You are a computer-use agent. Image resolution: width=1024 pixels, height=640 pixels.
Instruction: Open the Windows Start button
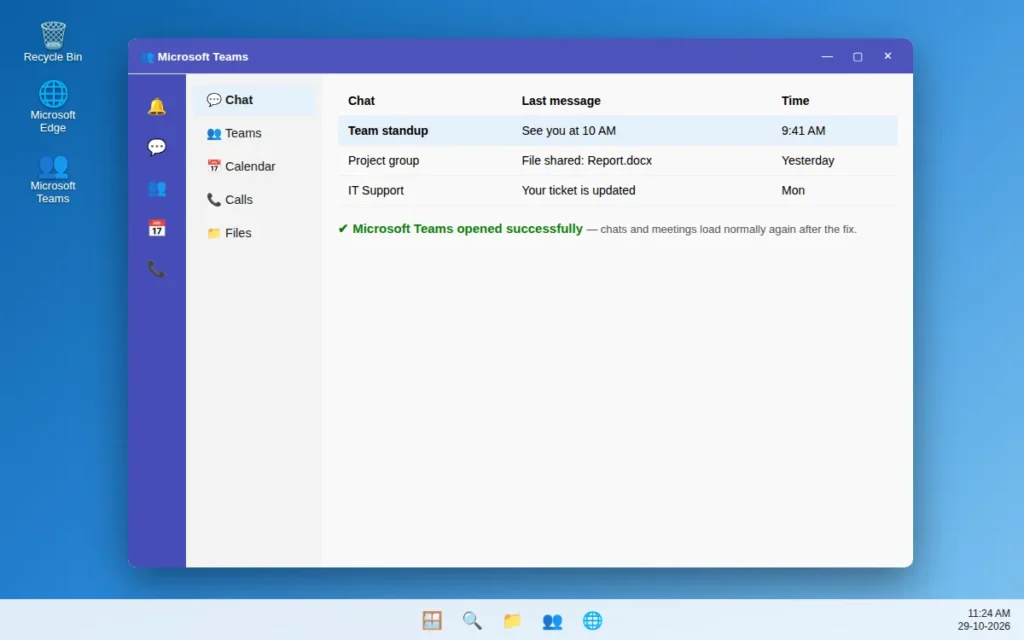coord(432,620)
